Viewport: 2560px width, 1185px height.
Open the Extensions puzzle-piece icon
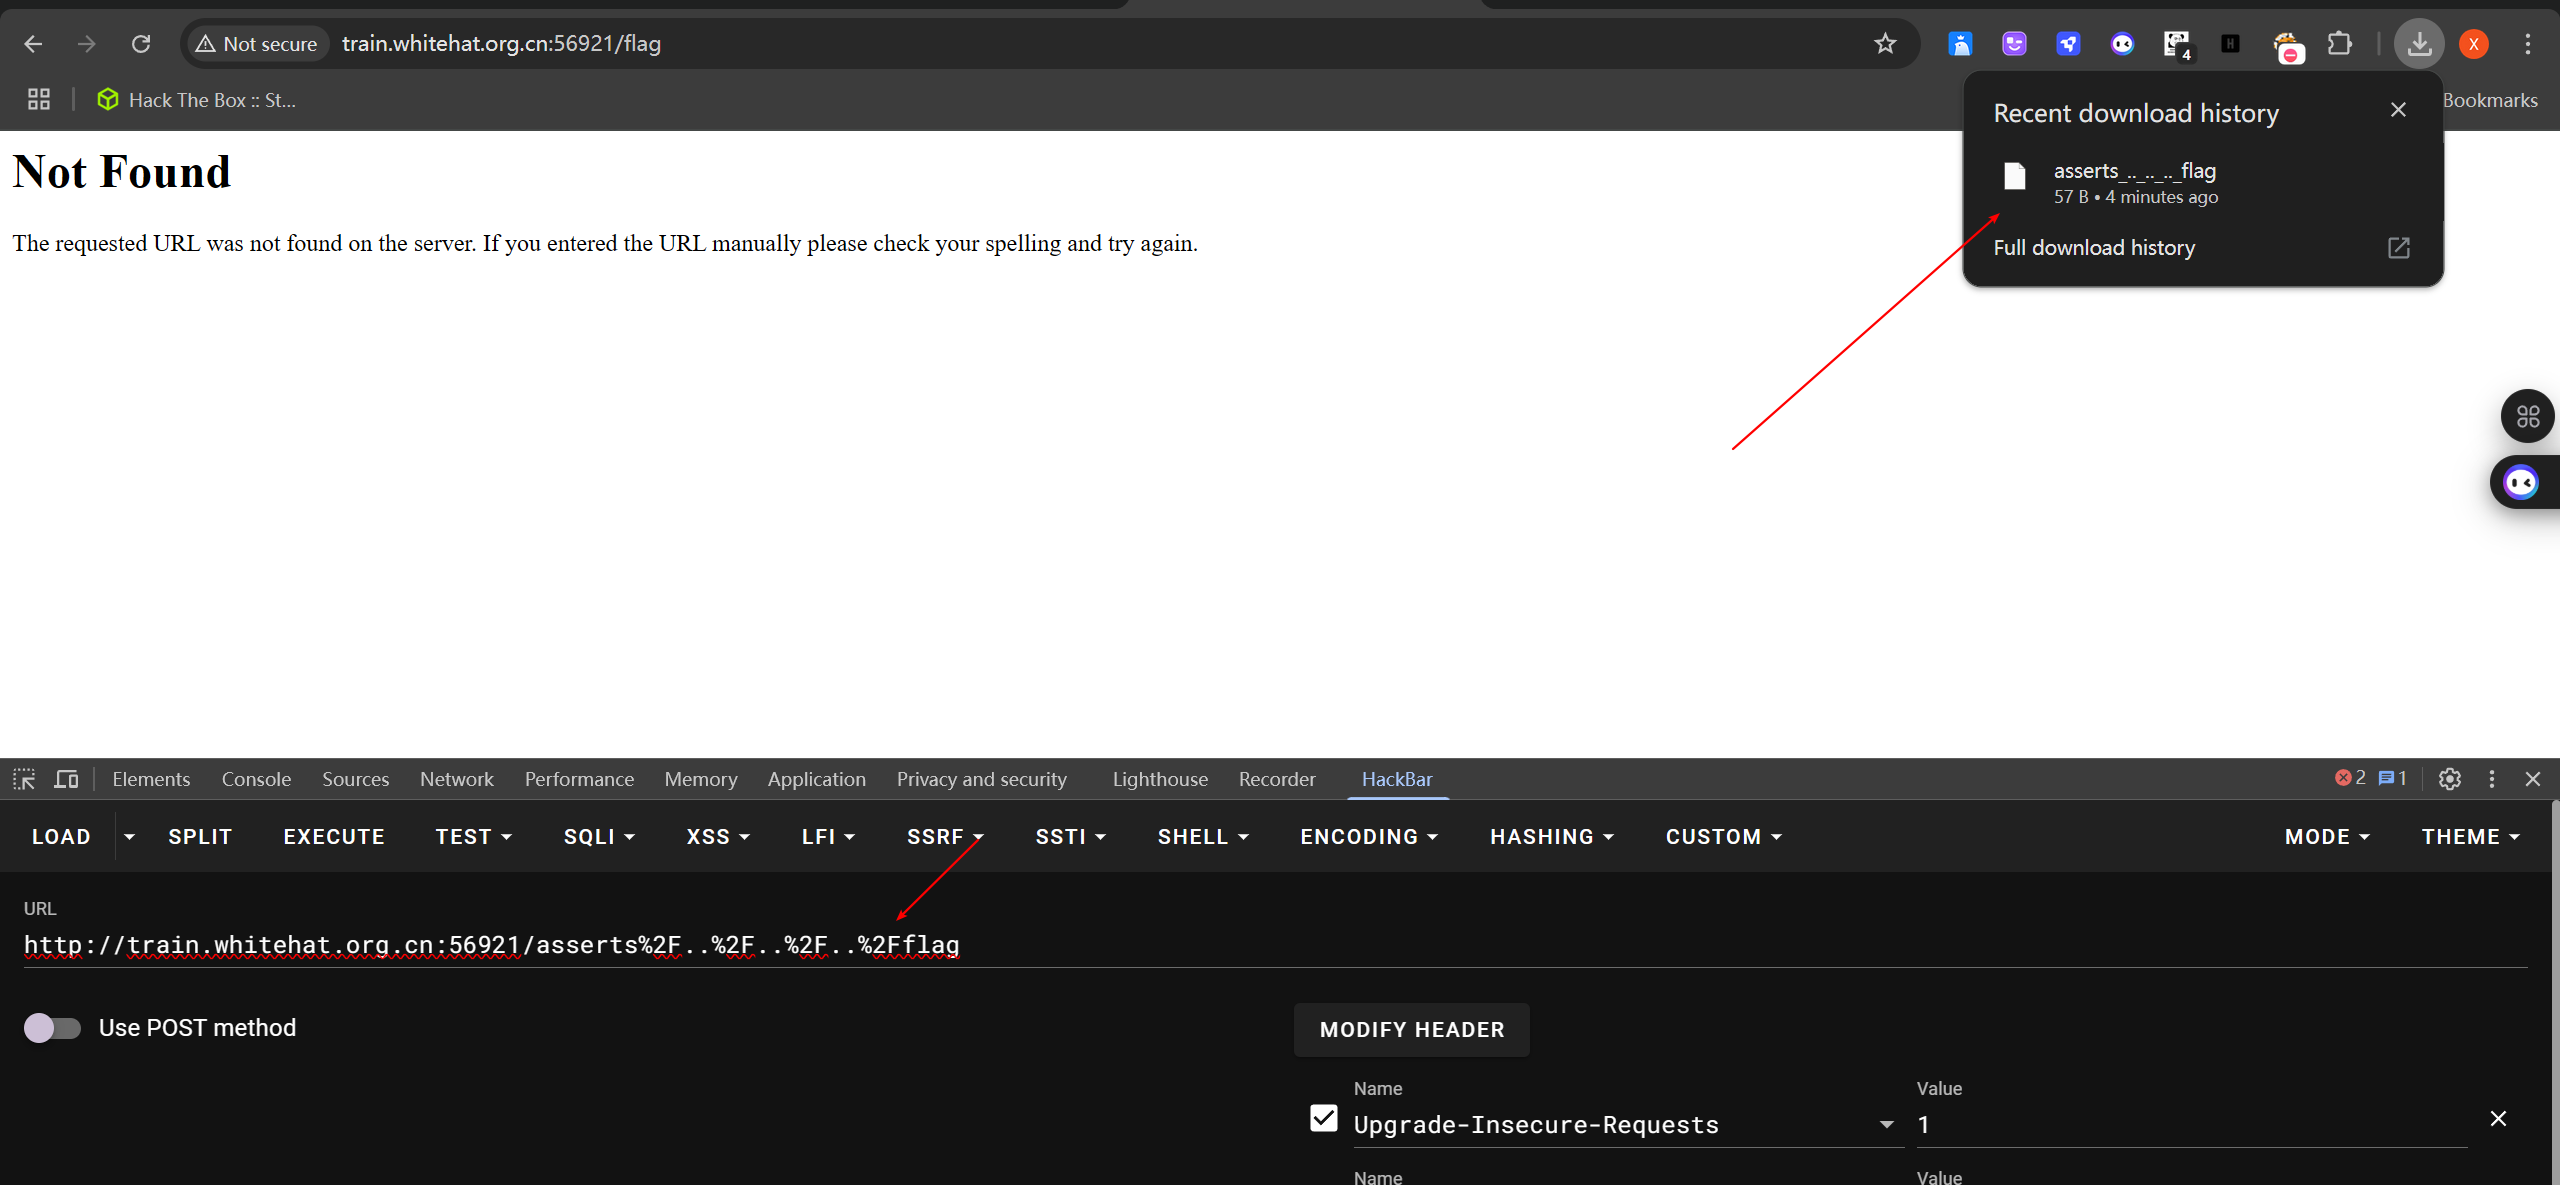click(x=2339, y=44)
